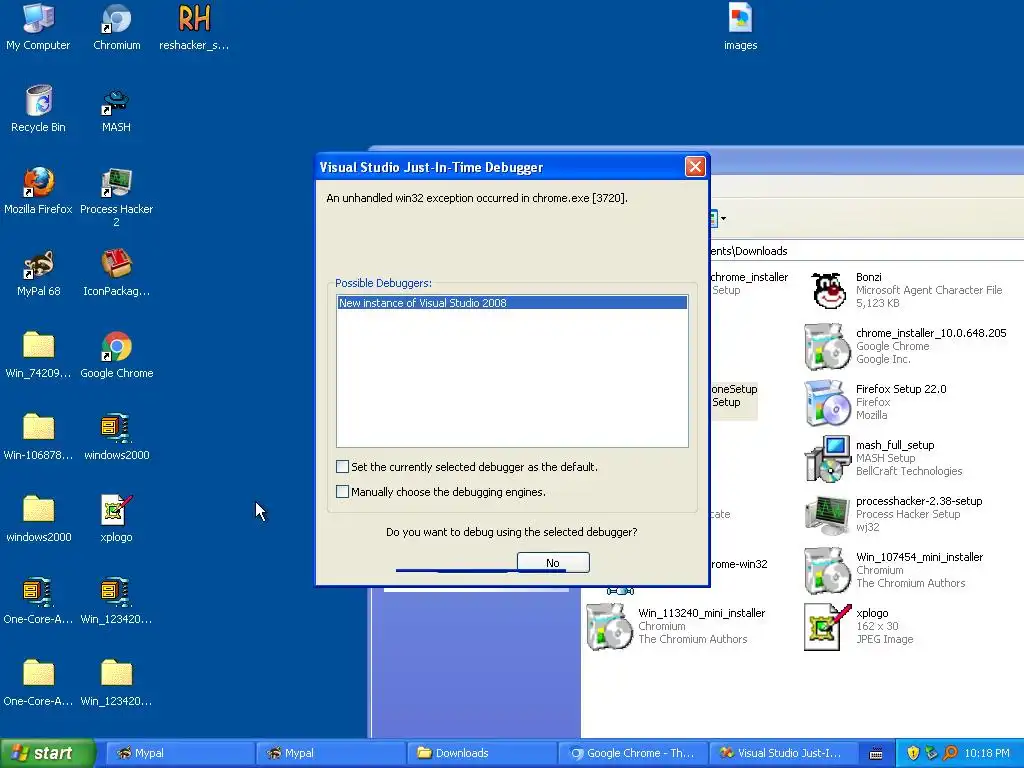Click the Safely Remove Hardware tray icon

point(931,753)
